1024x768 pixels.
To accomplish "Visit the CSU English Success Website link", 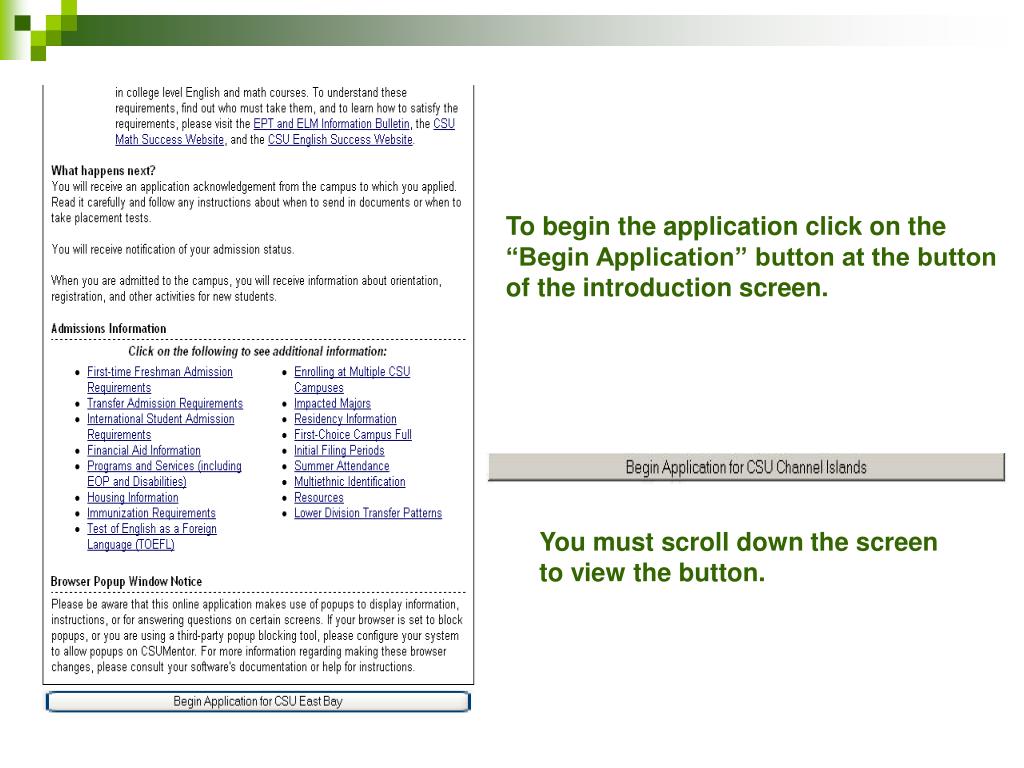I will [340, 139].
